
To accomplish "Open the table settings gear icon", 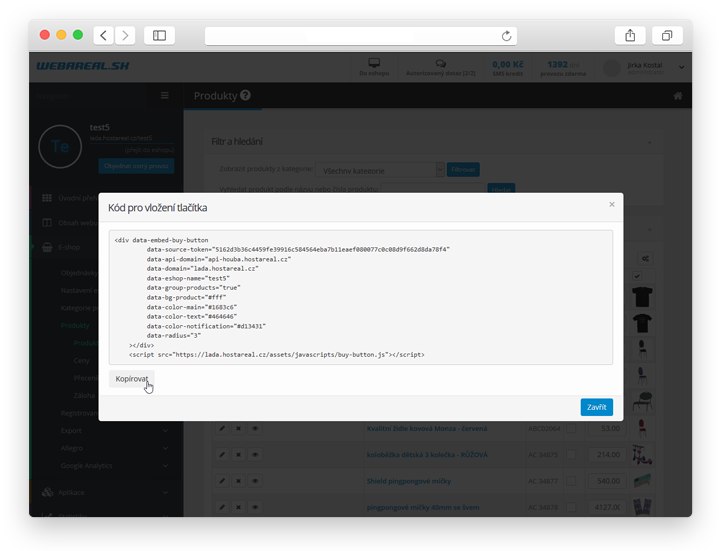I will point(645,259).
